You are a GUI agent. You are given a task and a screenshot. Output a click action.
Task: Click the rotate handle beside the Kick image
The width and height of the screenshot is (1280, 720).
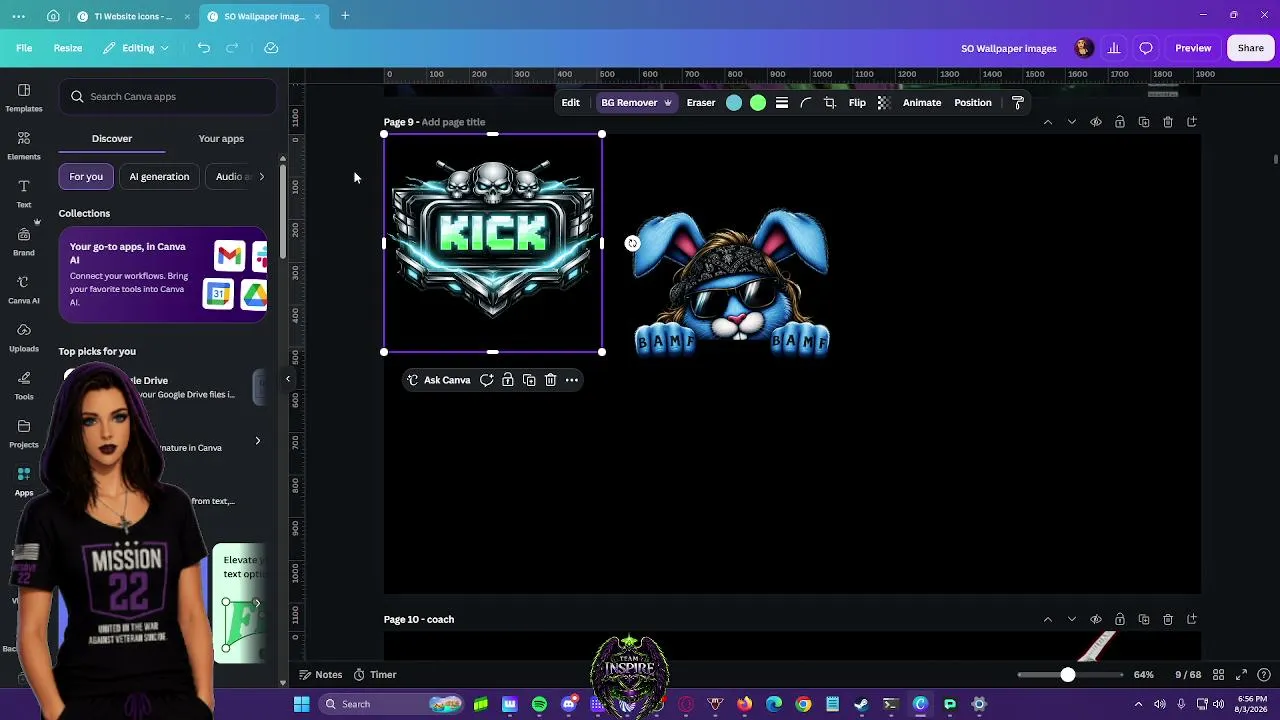[x=632, y=243]
